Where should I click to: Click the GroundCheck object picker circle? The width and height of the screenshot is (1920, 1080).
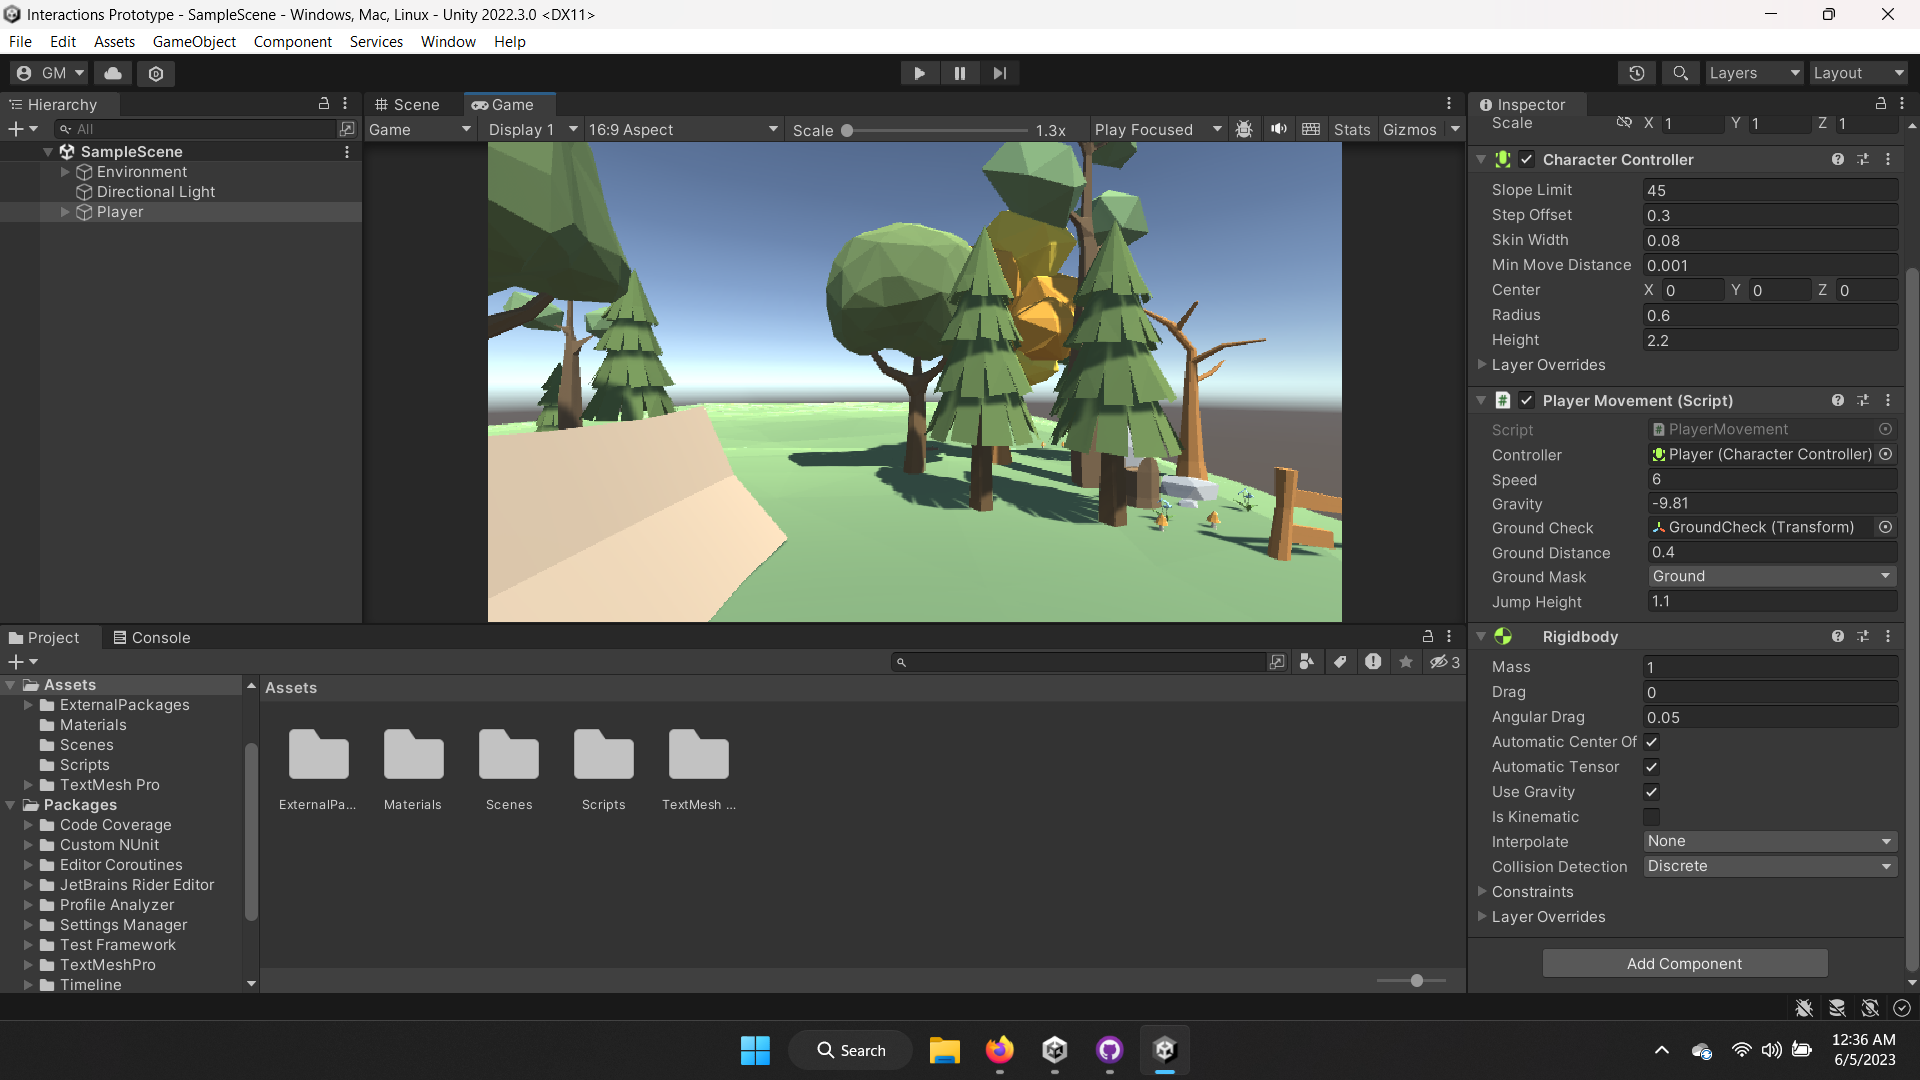[1886, 527]
